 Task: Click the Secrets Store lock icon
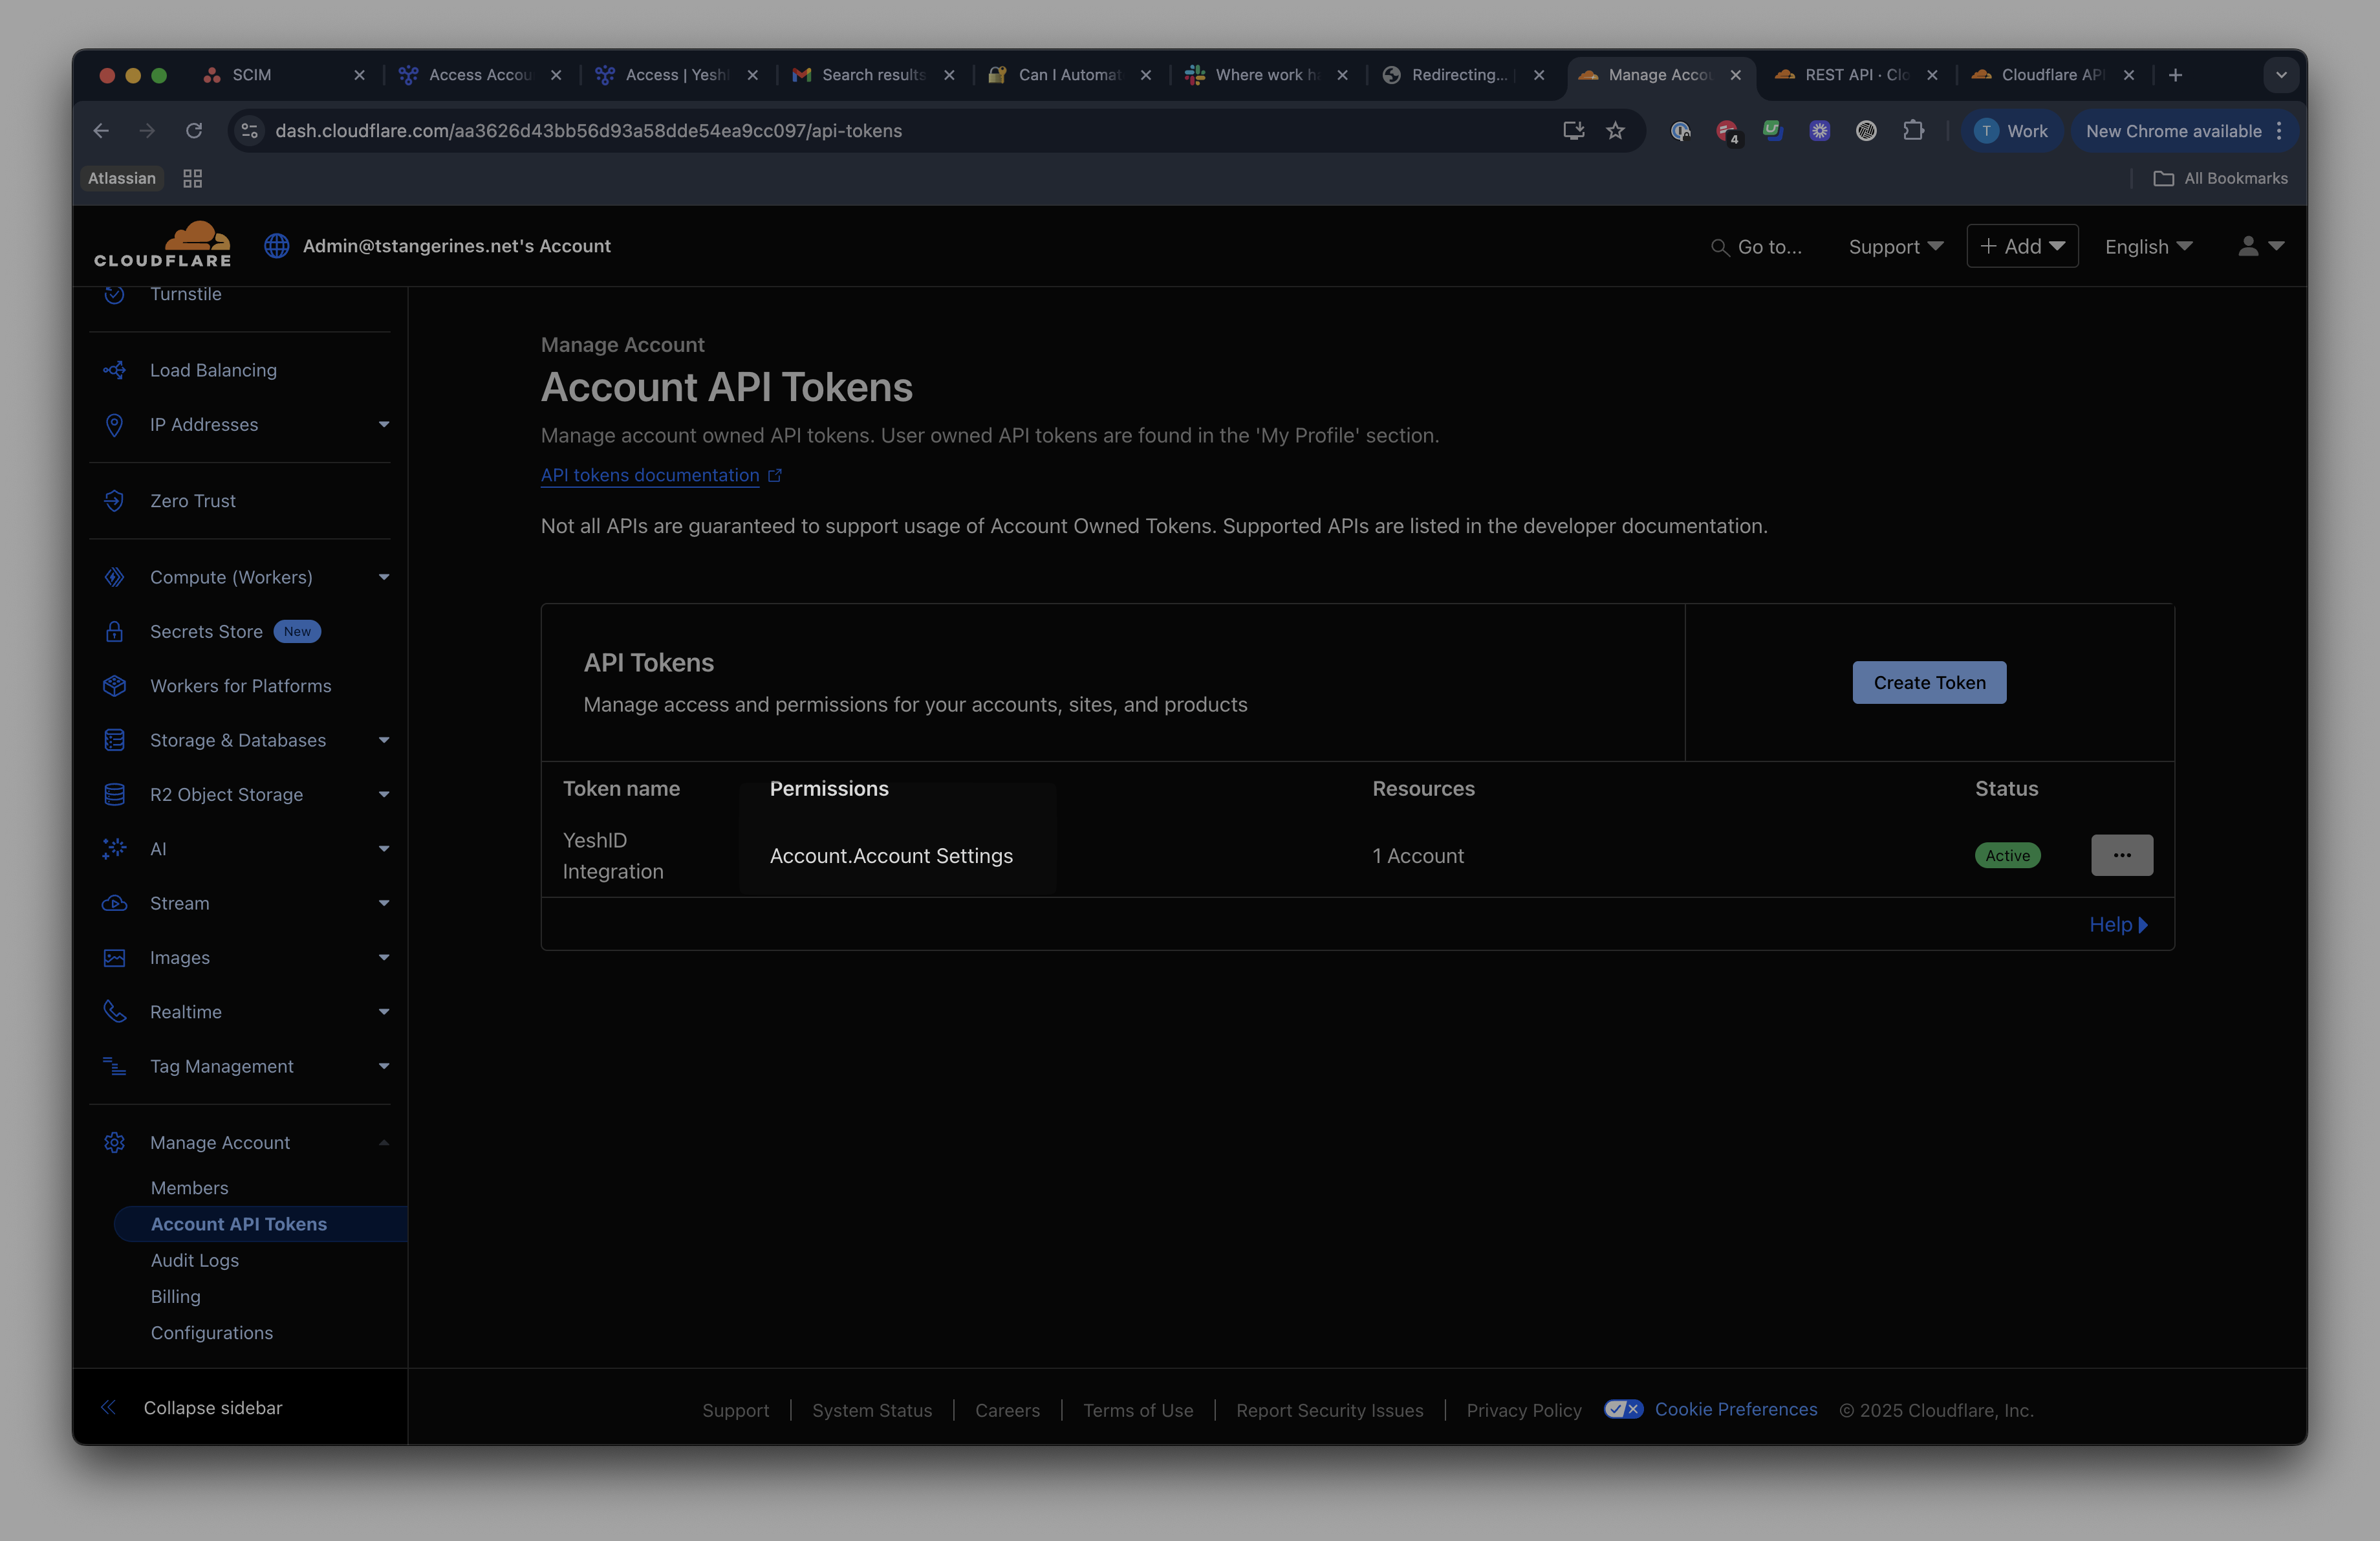point(114,632)
